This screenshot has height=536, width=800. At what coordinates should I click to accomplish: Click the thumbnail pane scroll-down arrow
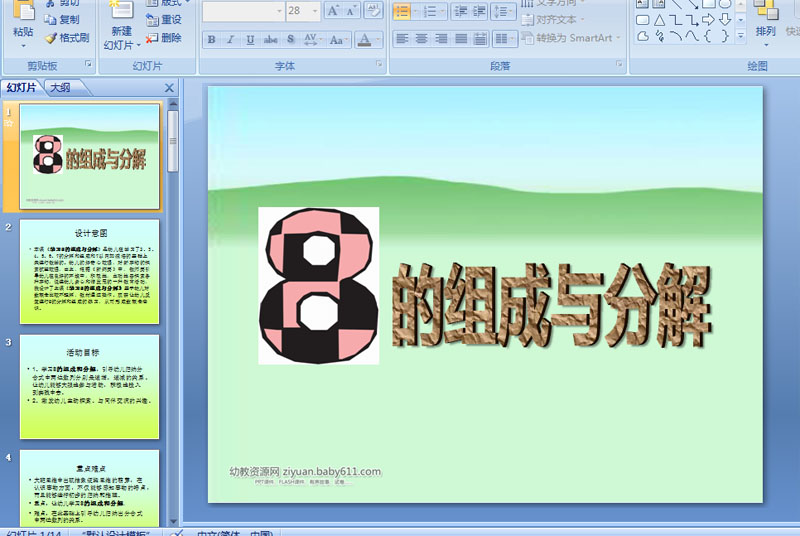click(173, 521)
